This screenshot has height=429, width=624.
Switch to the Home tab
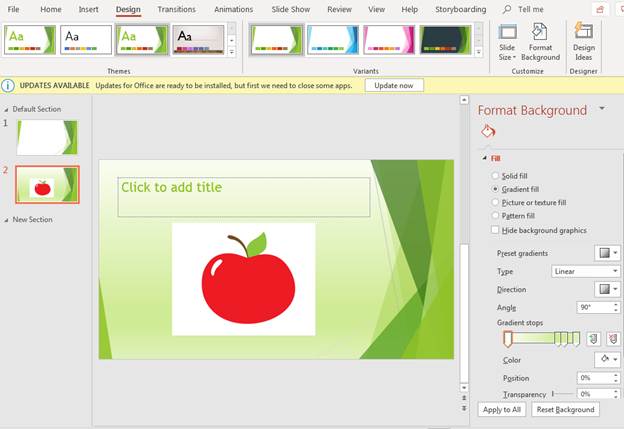[x=51, y=9]
